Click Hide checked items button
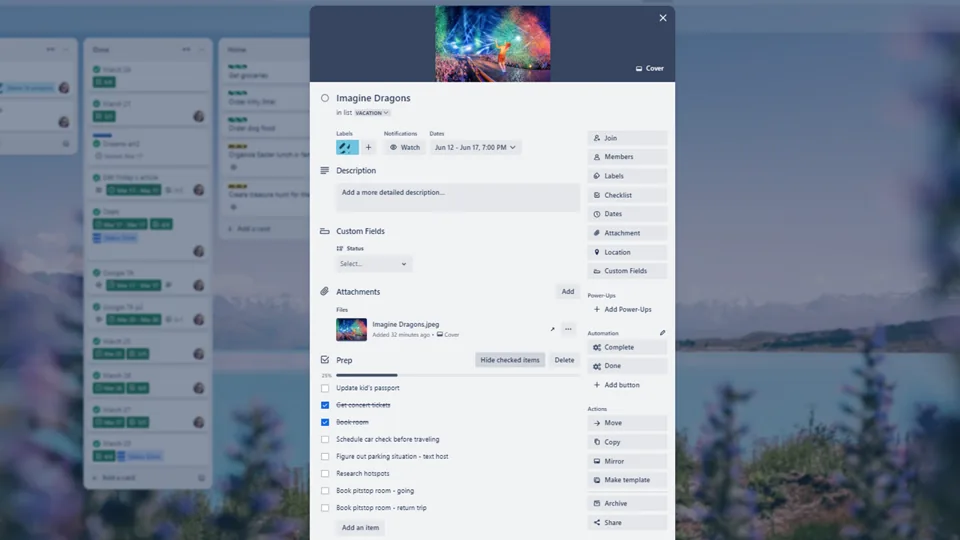The height and width of the screenshot is (540, 960). click(509, 360)
